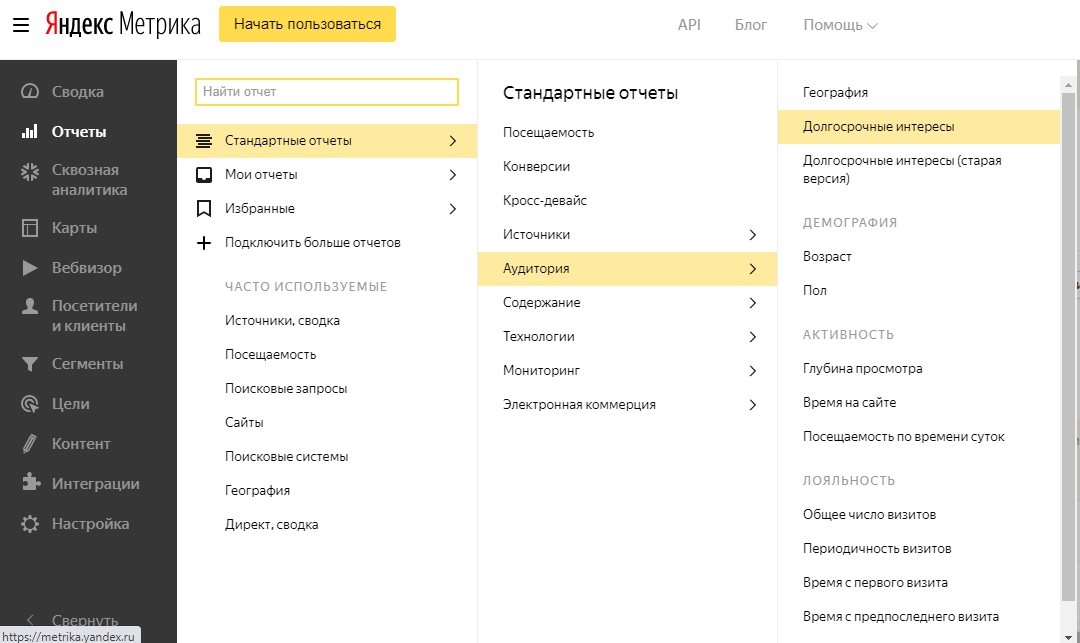
Task: Expand Мои отчеты chevron
Action: [x=453, y=175]
